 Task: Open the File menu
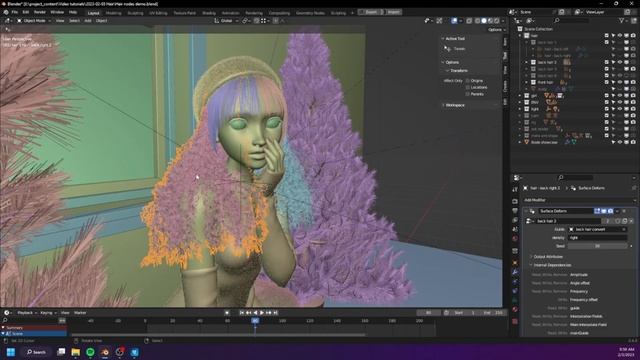click(x=15, y=12)
